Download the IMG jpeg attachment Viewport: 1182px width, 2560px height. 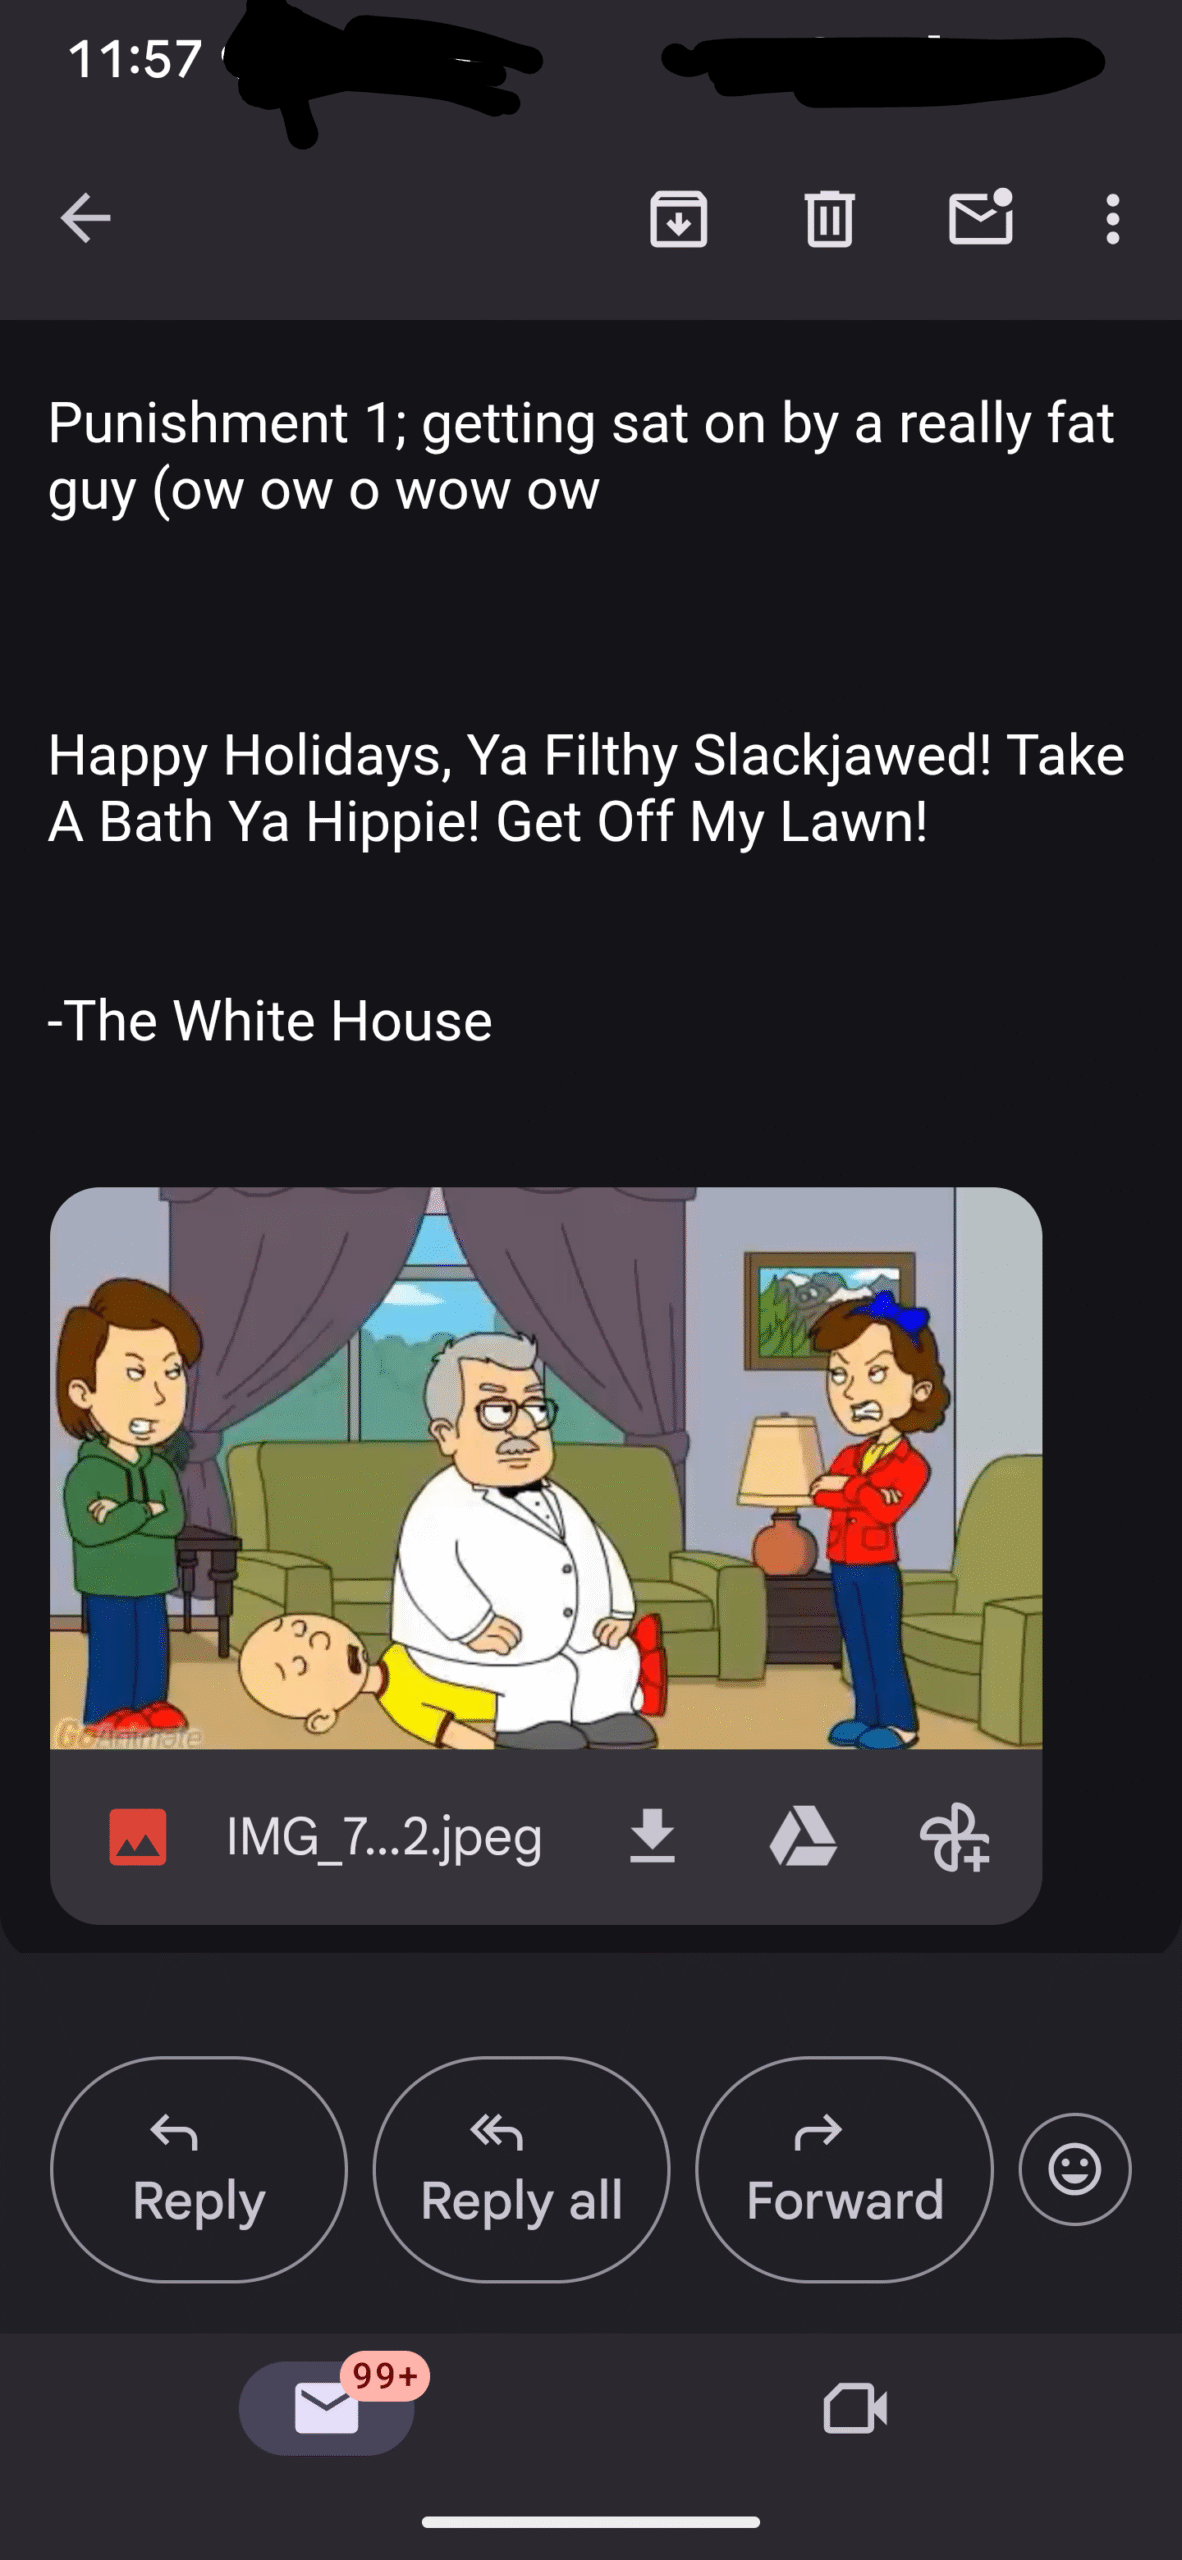652,1836
